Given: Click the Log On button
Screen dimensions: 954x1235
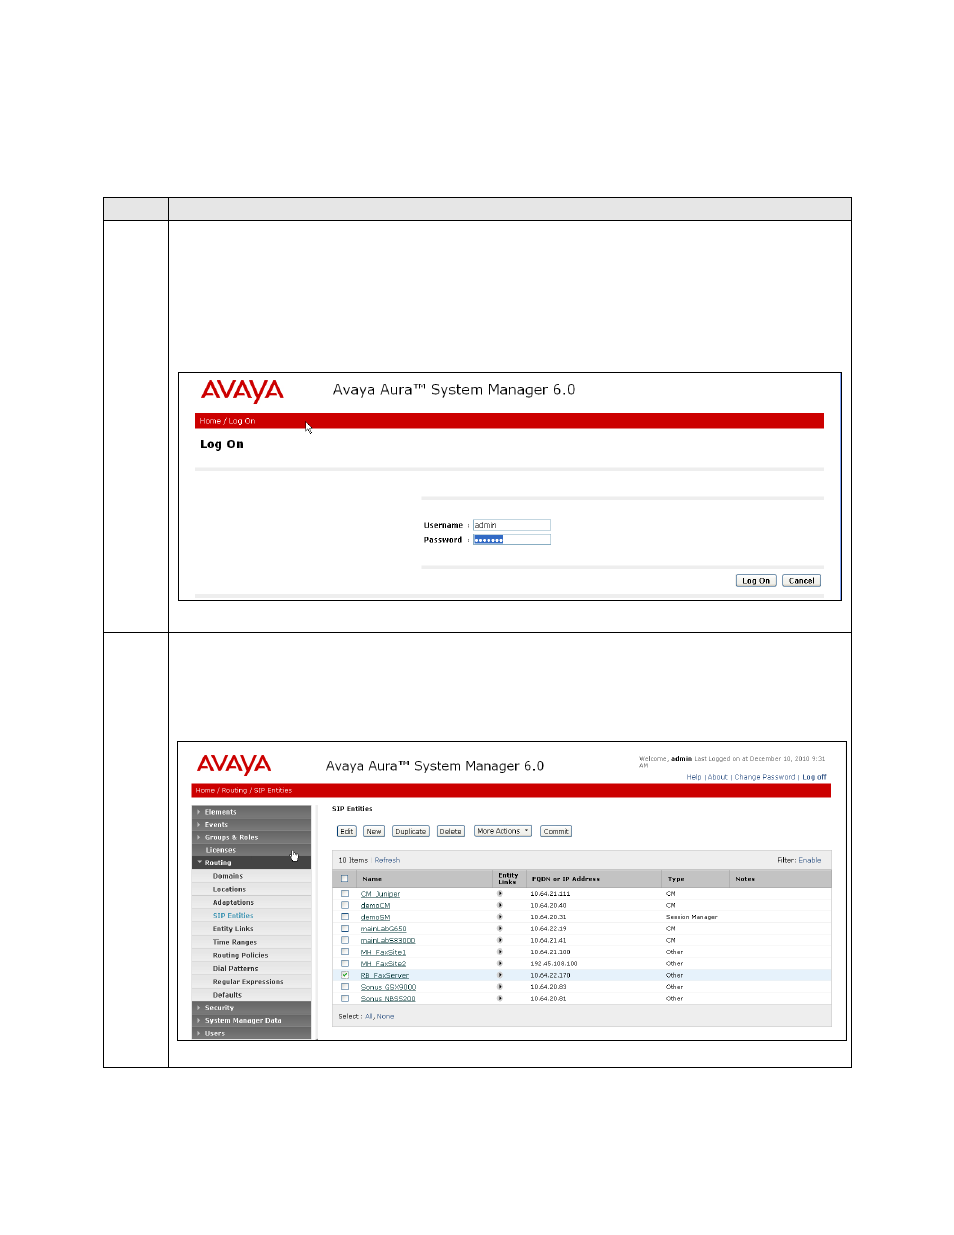Looking at the screenshot, I should tap(756, 580).
